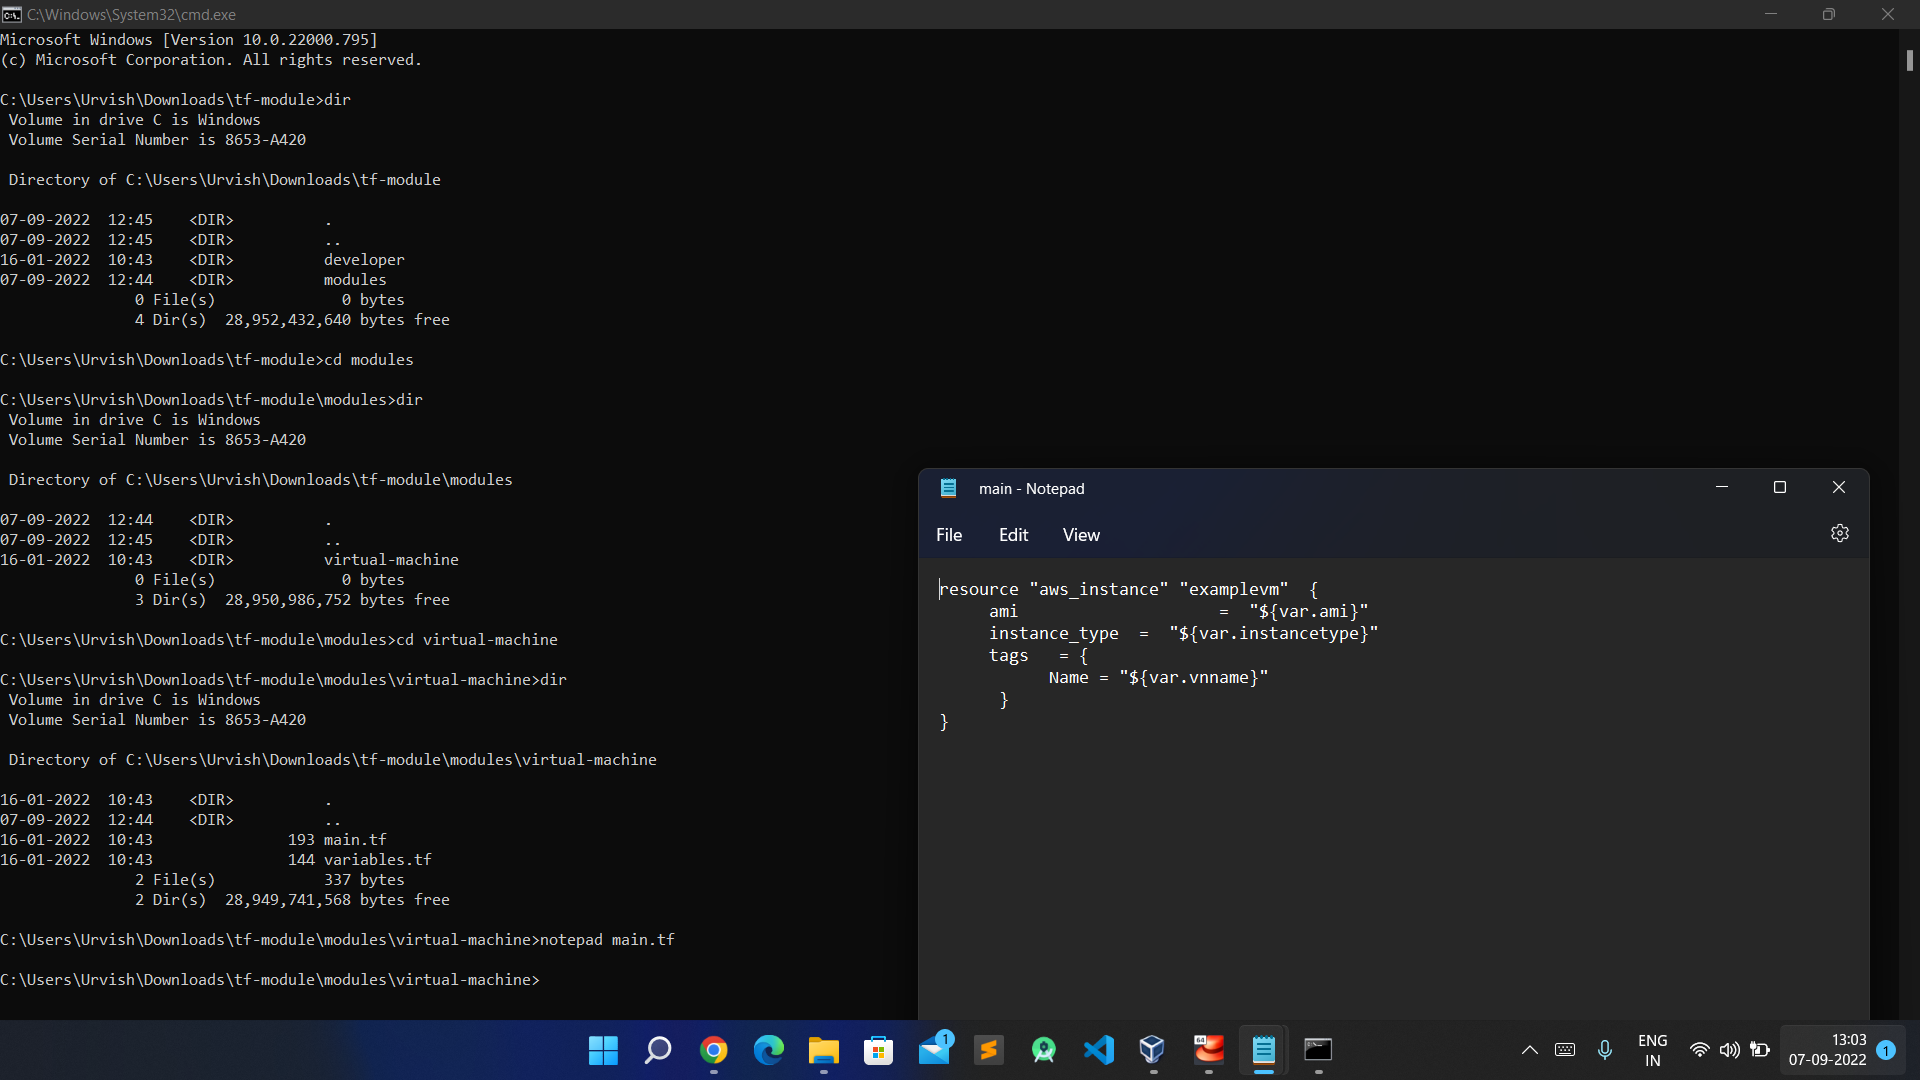Toggle microphone icon in system tray
The image size is (1920, 1080).
(1604, 1050)
